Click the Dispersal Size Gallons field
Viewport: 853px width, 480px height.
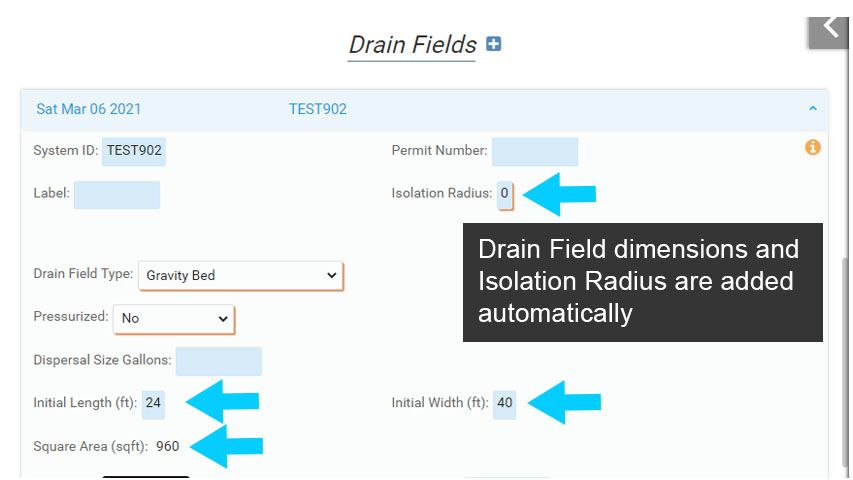pyautogui.click(x=218, y=361)
